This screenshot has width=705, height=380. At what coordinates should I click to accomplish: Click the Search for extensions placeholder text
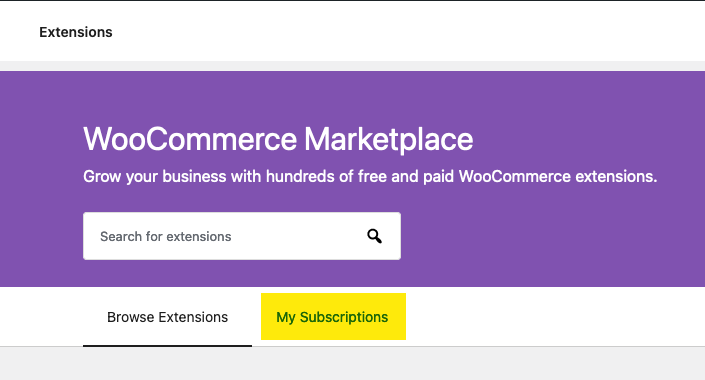165,237
